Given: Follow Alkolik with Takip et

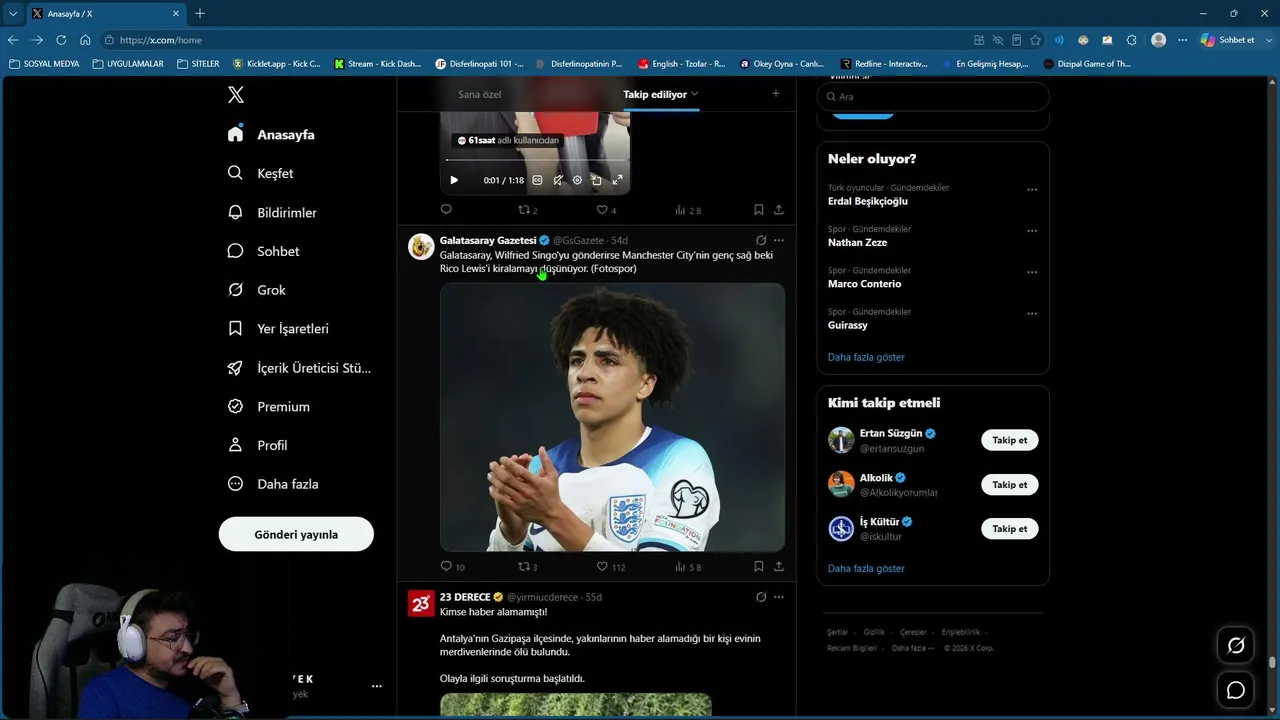Looking at the screenshot, I should [1010, 485].
